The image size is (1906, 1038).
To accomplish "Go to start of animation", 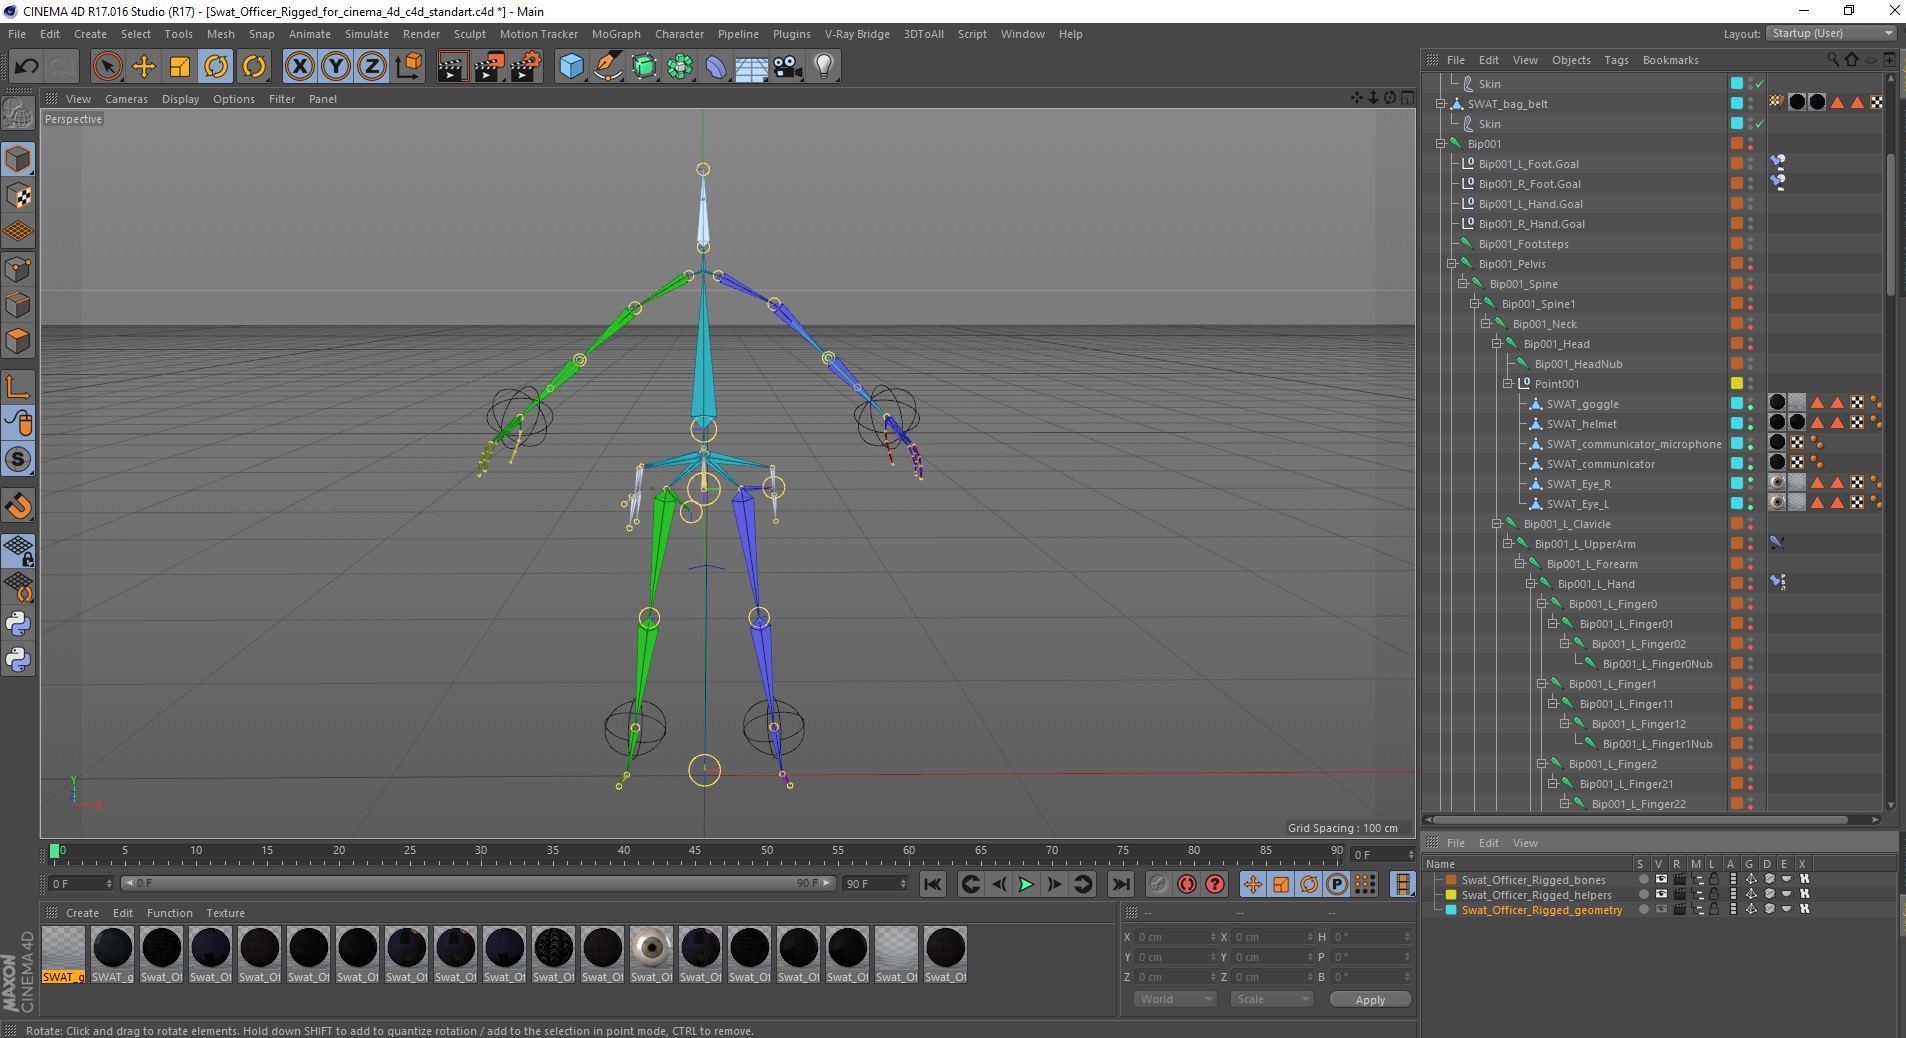I will [x=933, y=884].
